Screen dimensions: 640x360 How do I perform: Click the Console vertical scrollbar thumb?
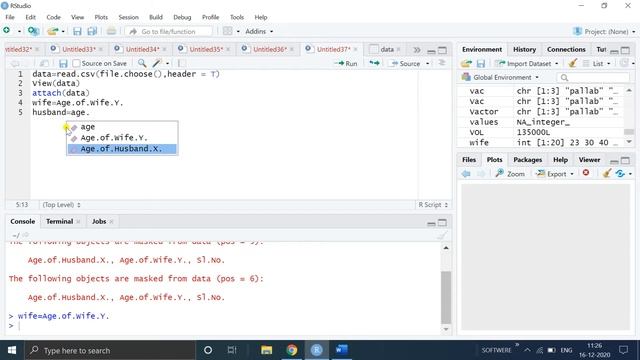click(x=446, y=298)
